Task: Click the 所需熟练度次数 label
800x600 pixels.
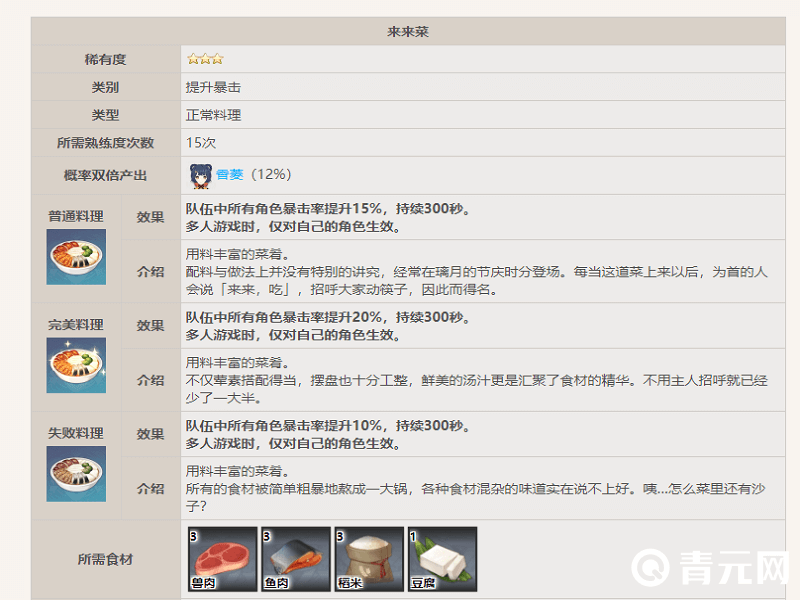Action: click(x=105, y=143)
